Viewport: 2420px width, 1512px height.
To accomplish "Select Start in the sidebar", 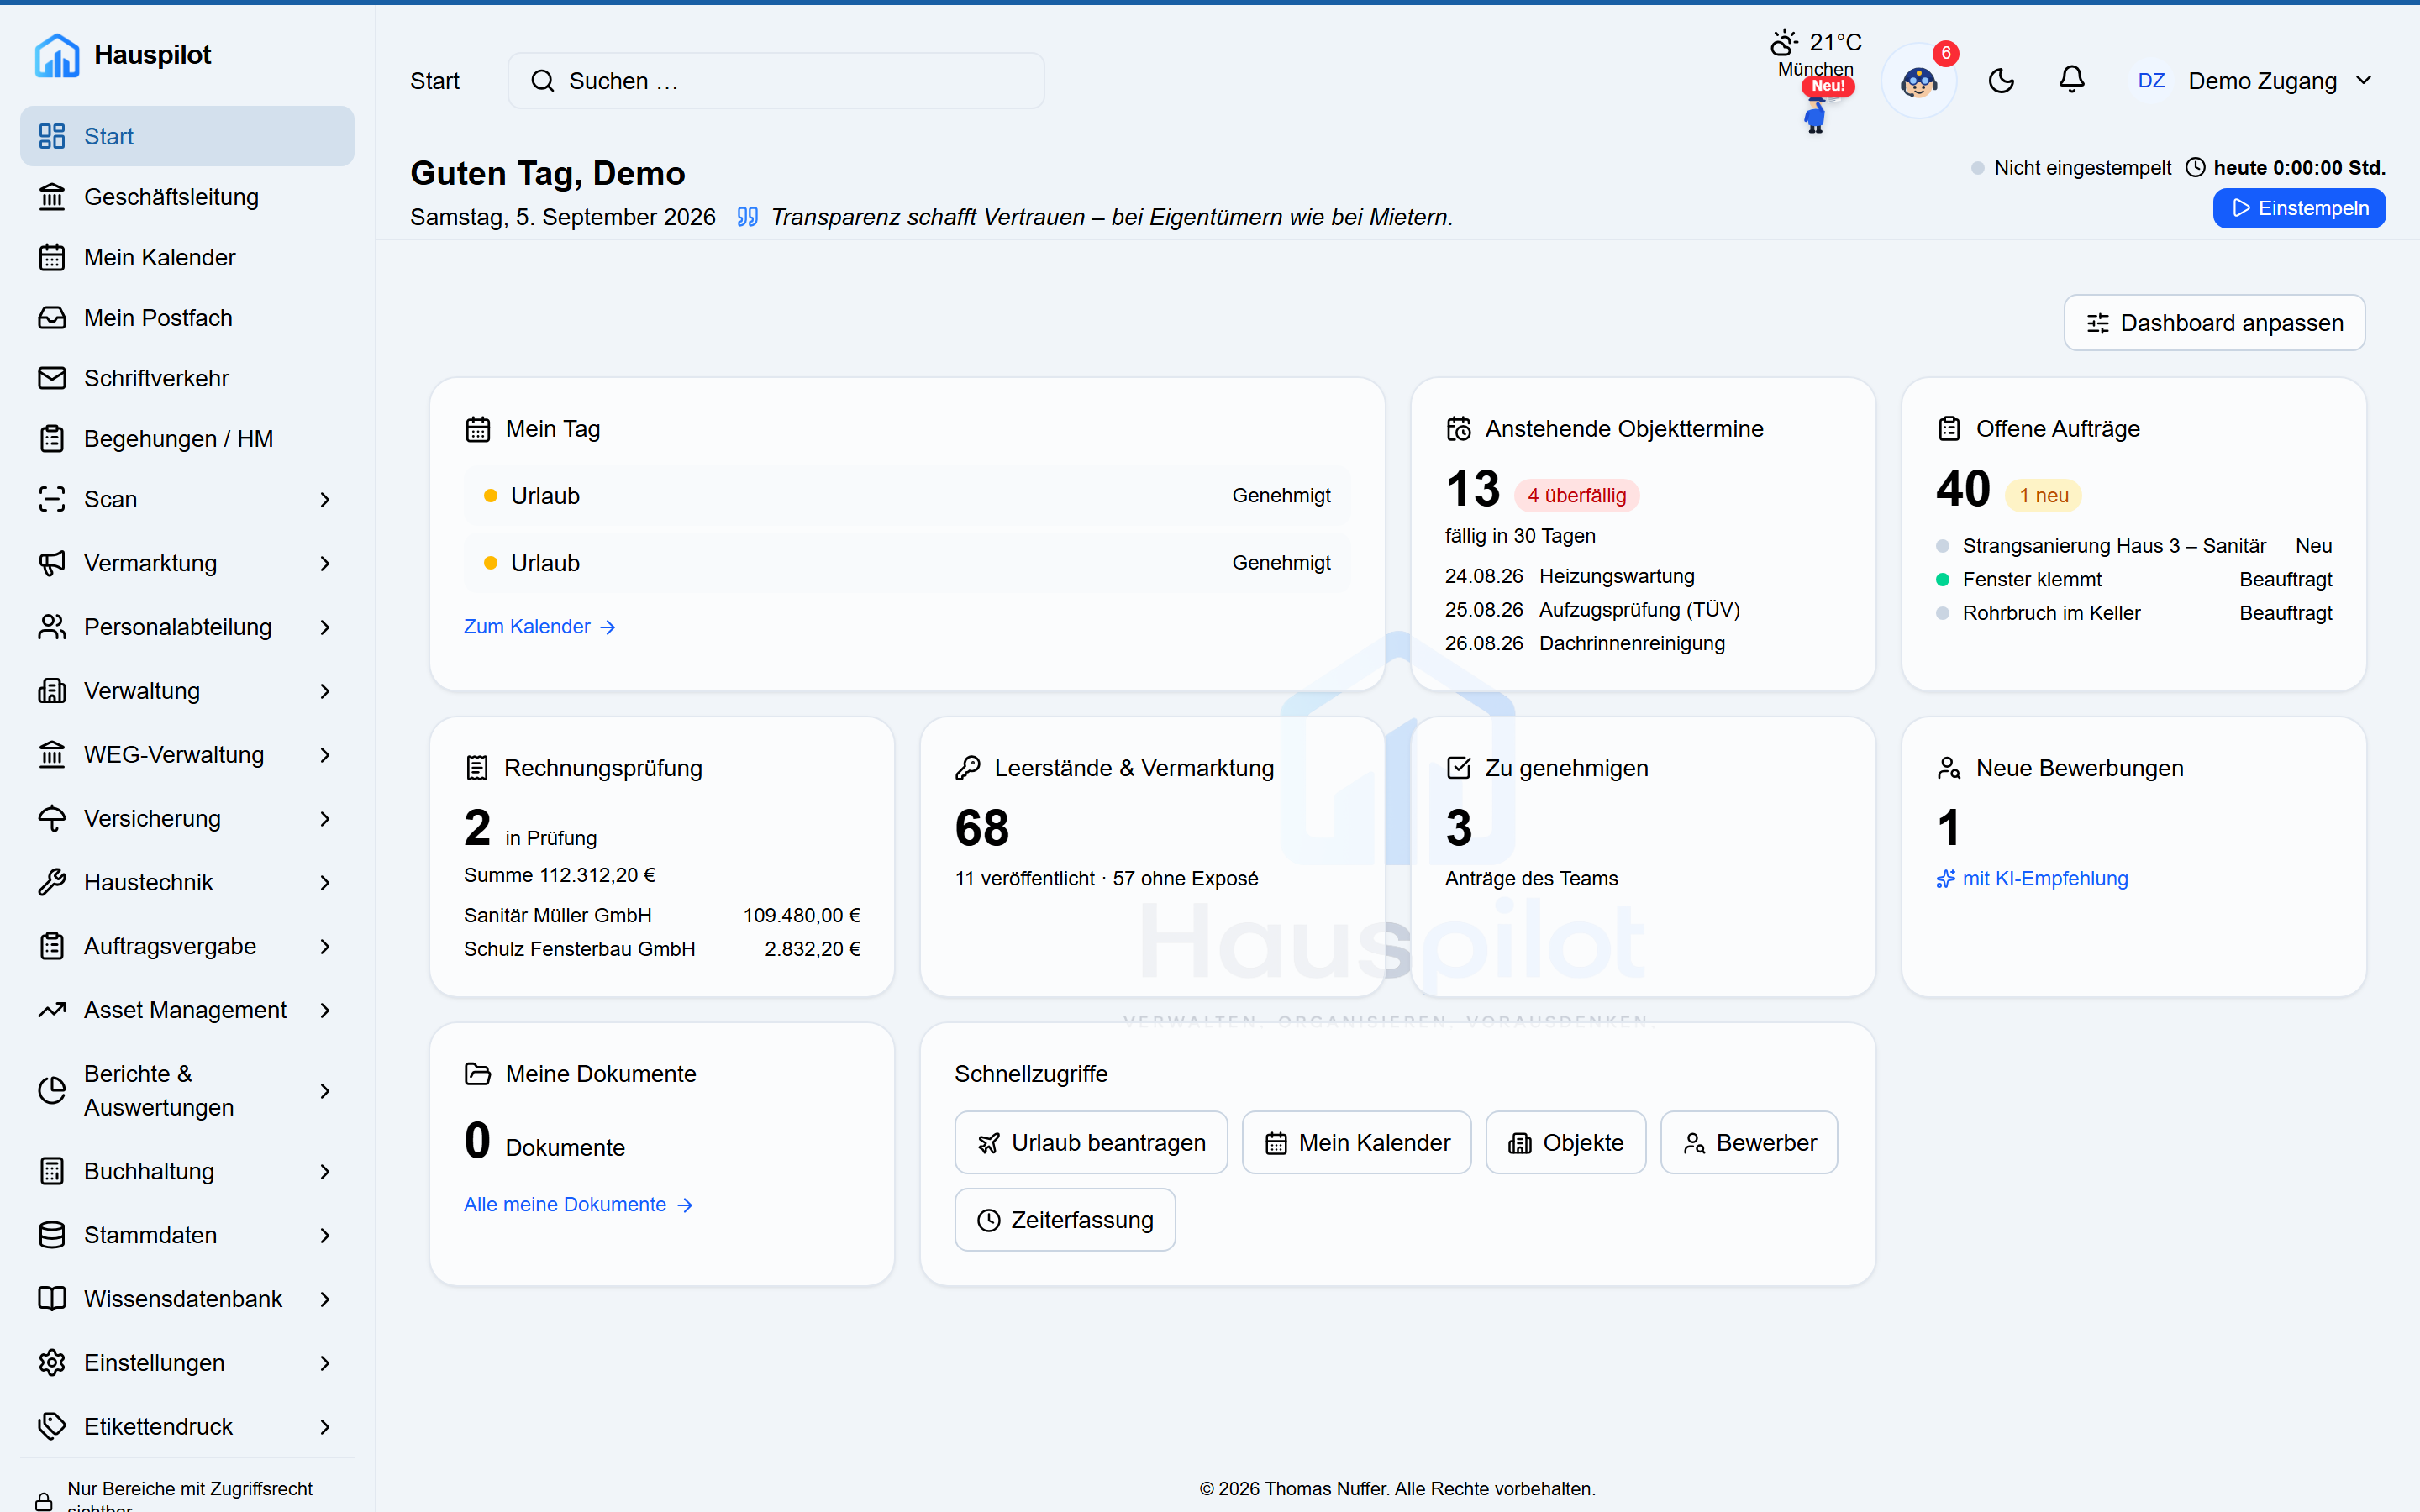I will pyautogui.click(x=187, y=136).
